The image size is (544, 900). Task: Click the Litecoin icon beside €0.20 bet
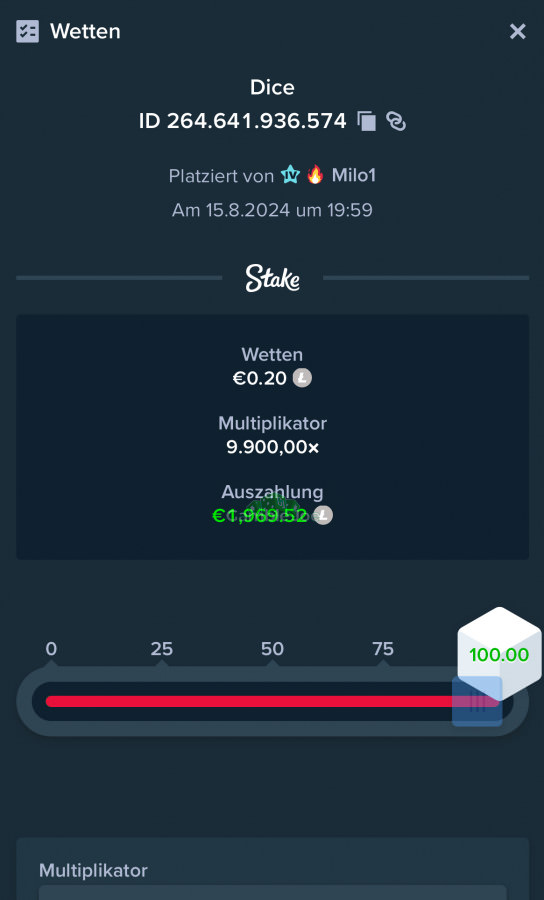point(302,378)
